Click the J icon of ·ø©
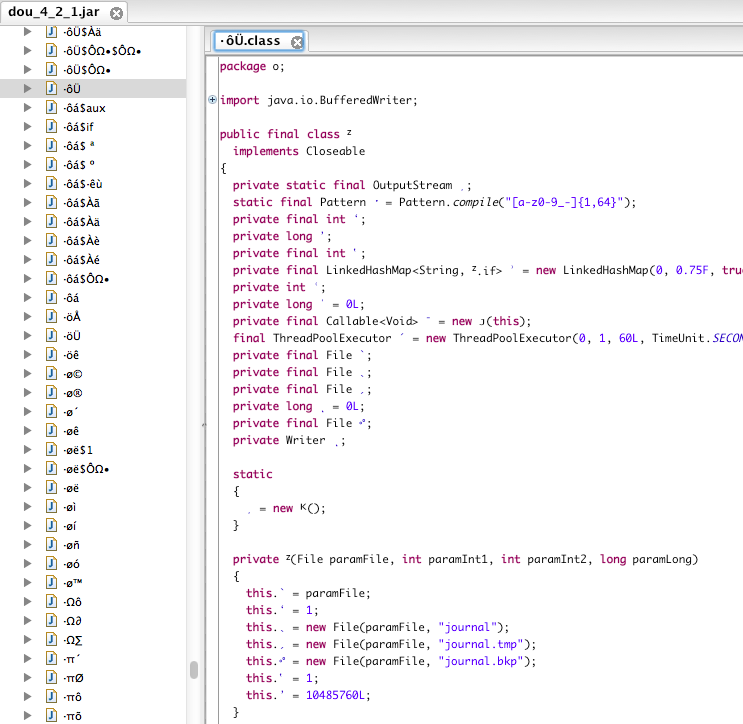Viewport: 743px width, 724px height. coord(51,374)
